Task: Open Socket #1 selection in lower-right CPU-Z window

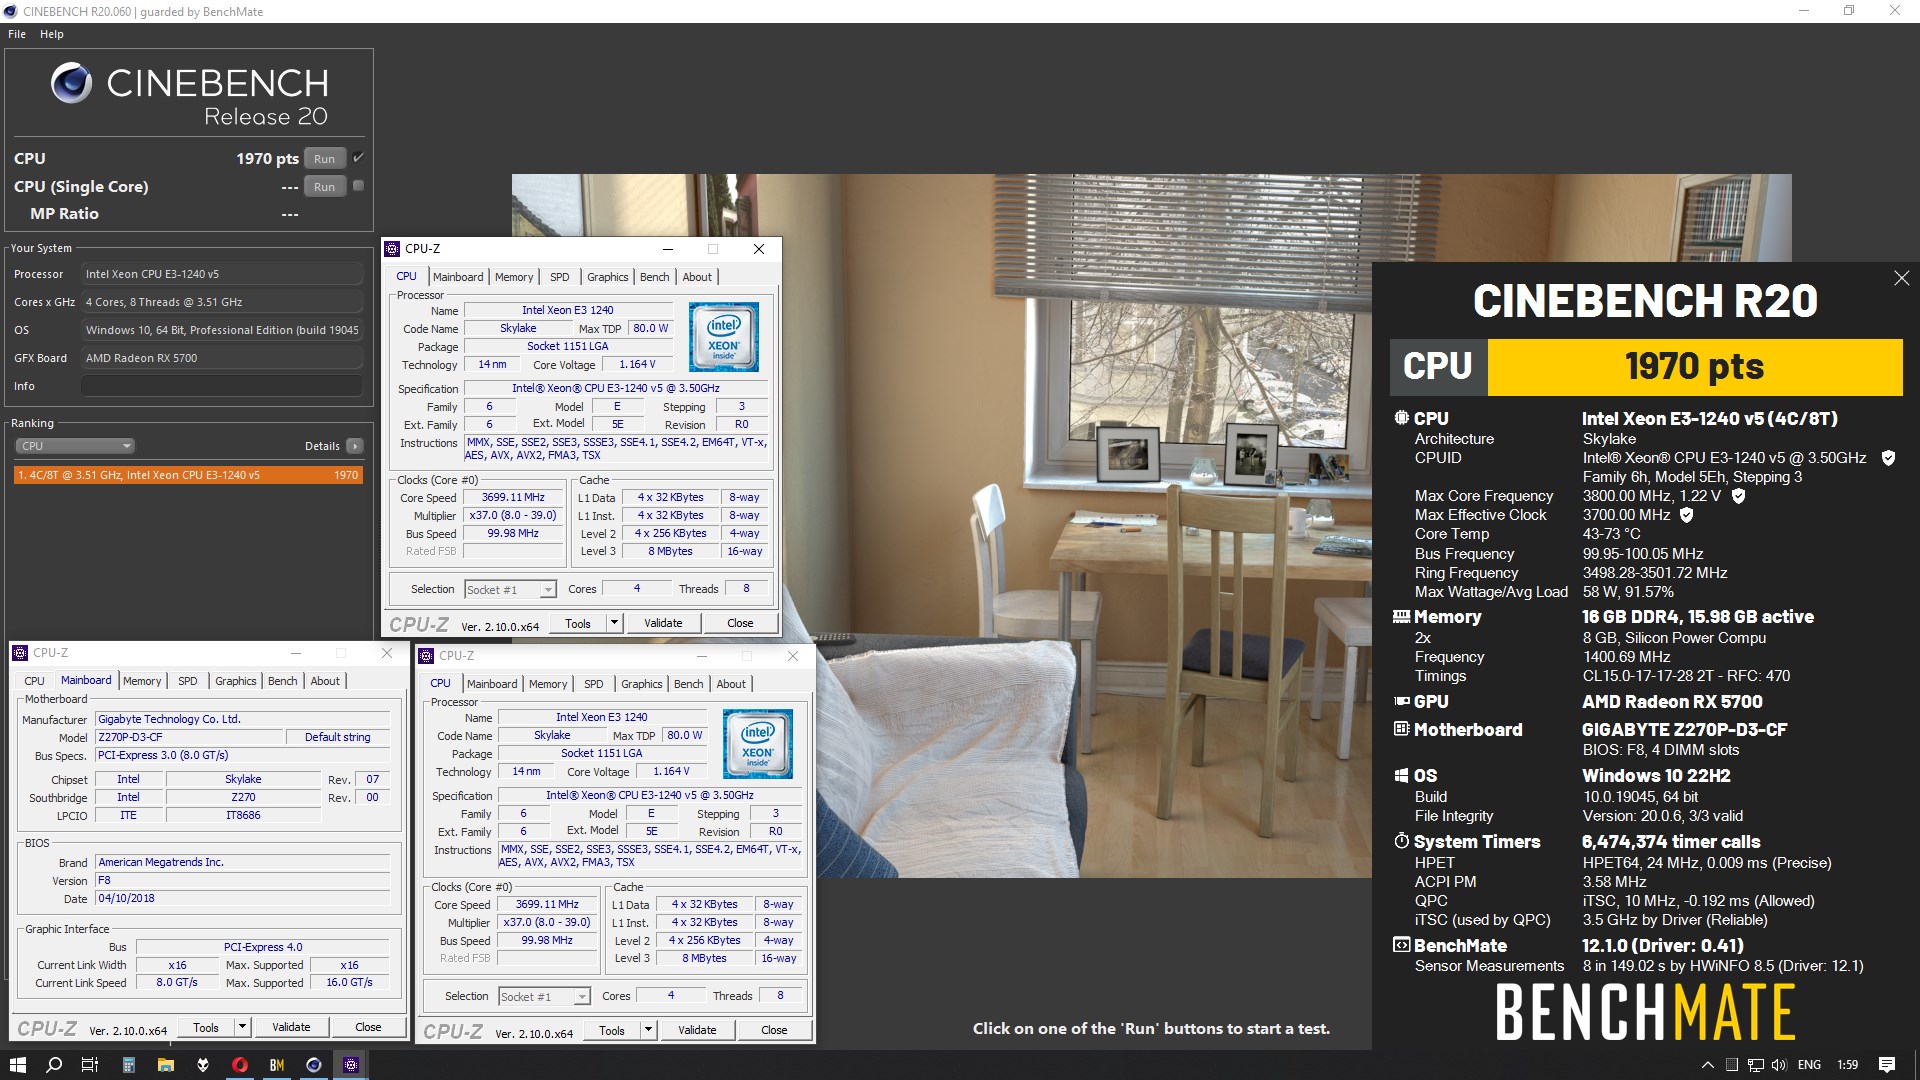Action: [544, 997]
